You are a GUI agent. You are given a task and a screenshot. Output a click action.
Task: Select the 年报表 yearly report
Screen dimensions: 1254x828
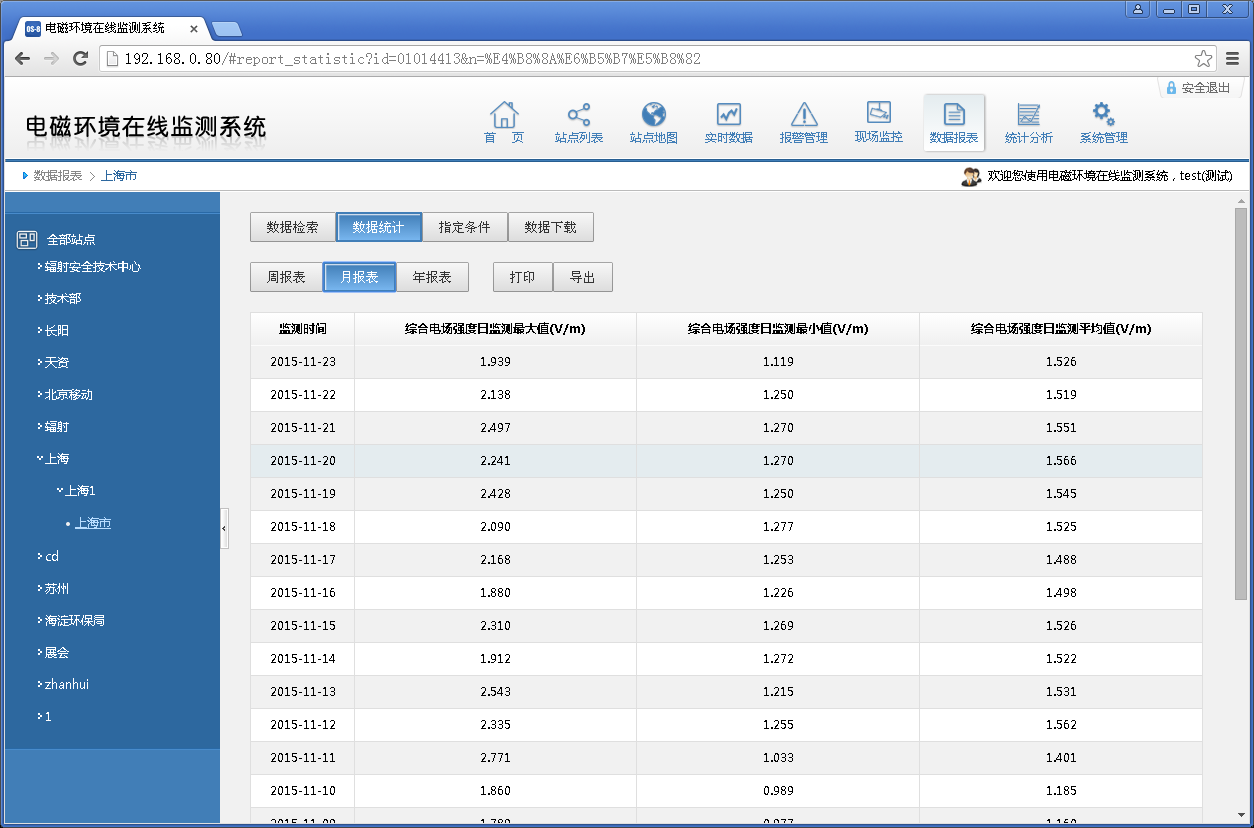pos(432,277)
